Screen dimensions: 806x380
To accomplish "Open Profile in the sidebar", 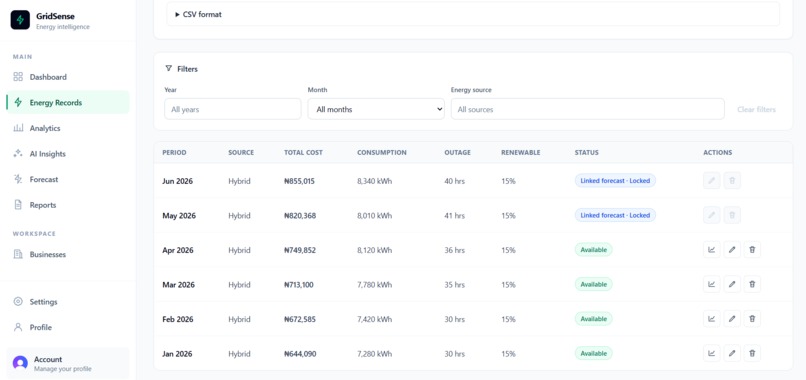I will 68,327.
